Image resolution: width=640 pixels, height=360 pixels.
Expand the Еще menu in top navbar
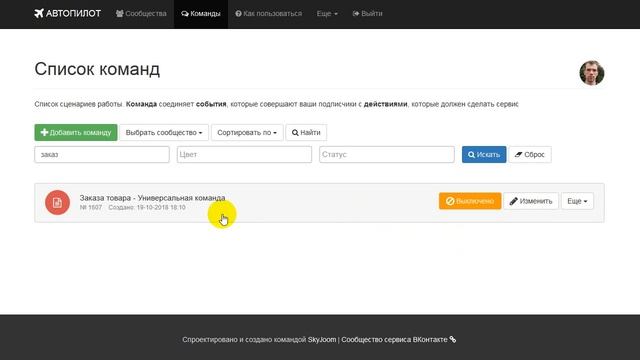[x=327, y=13]
